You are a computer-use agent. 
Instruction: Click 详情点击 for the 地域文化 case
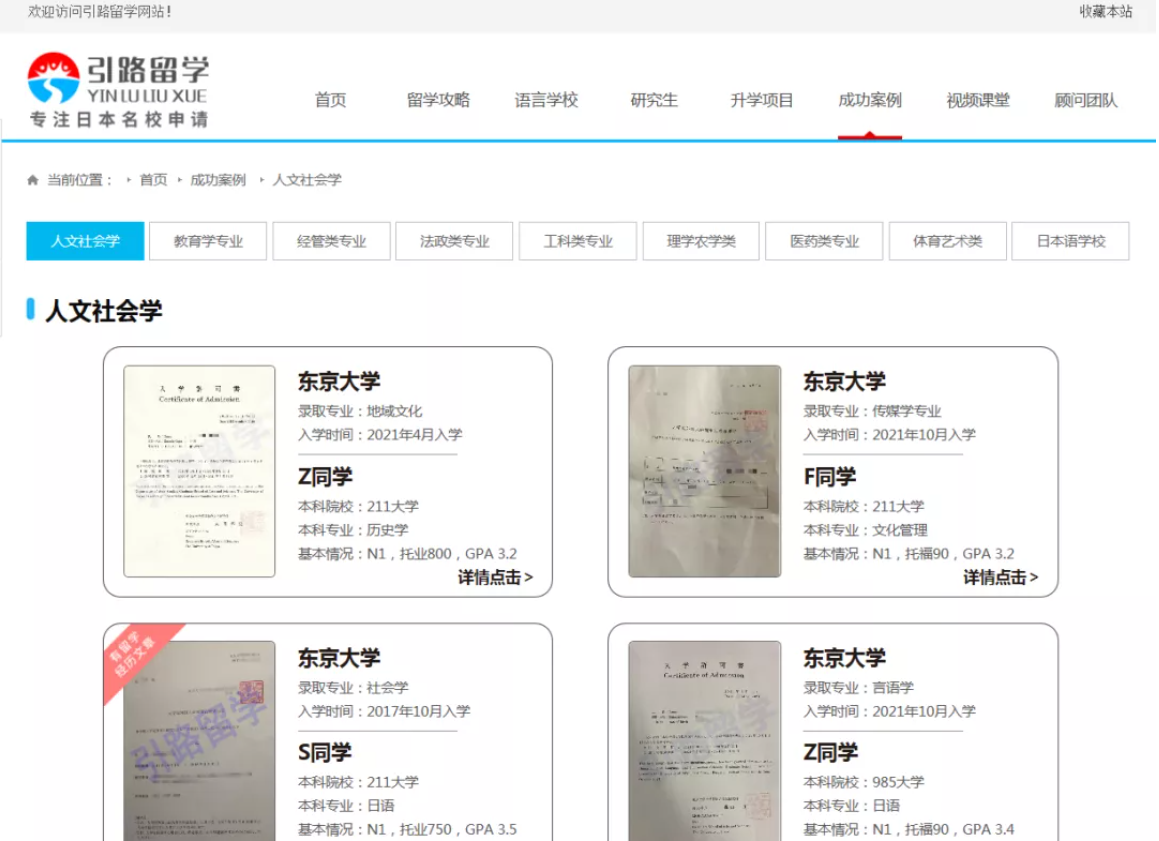pos(495,577)
